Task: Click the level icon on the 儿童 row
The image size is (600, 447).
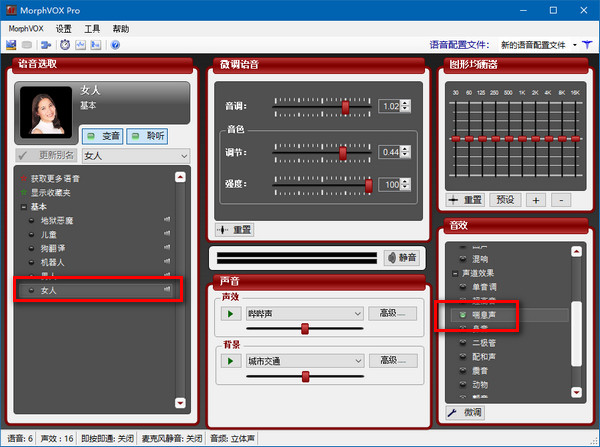Action: (x=167, y=233)
